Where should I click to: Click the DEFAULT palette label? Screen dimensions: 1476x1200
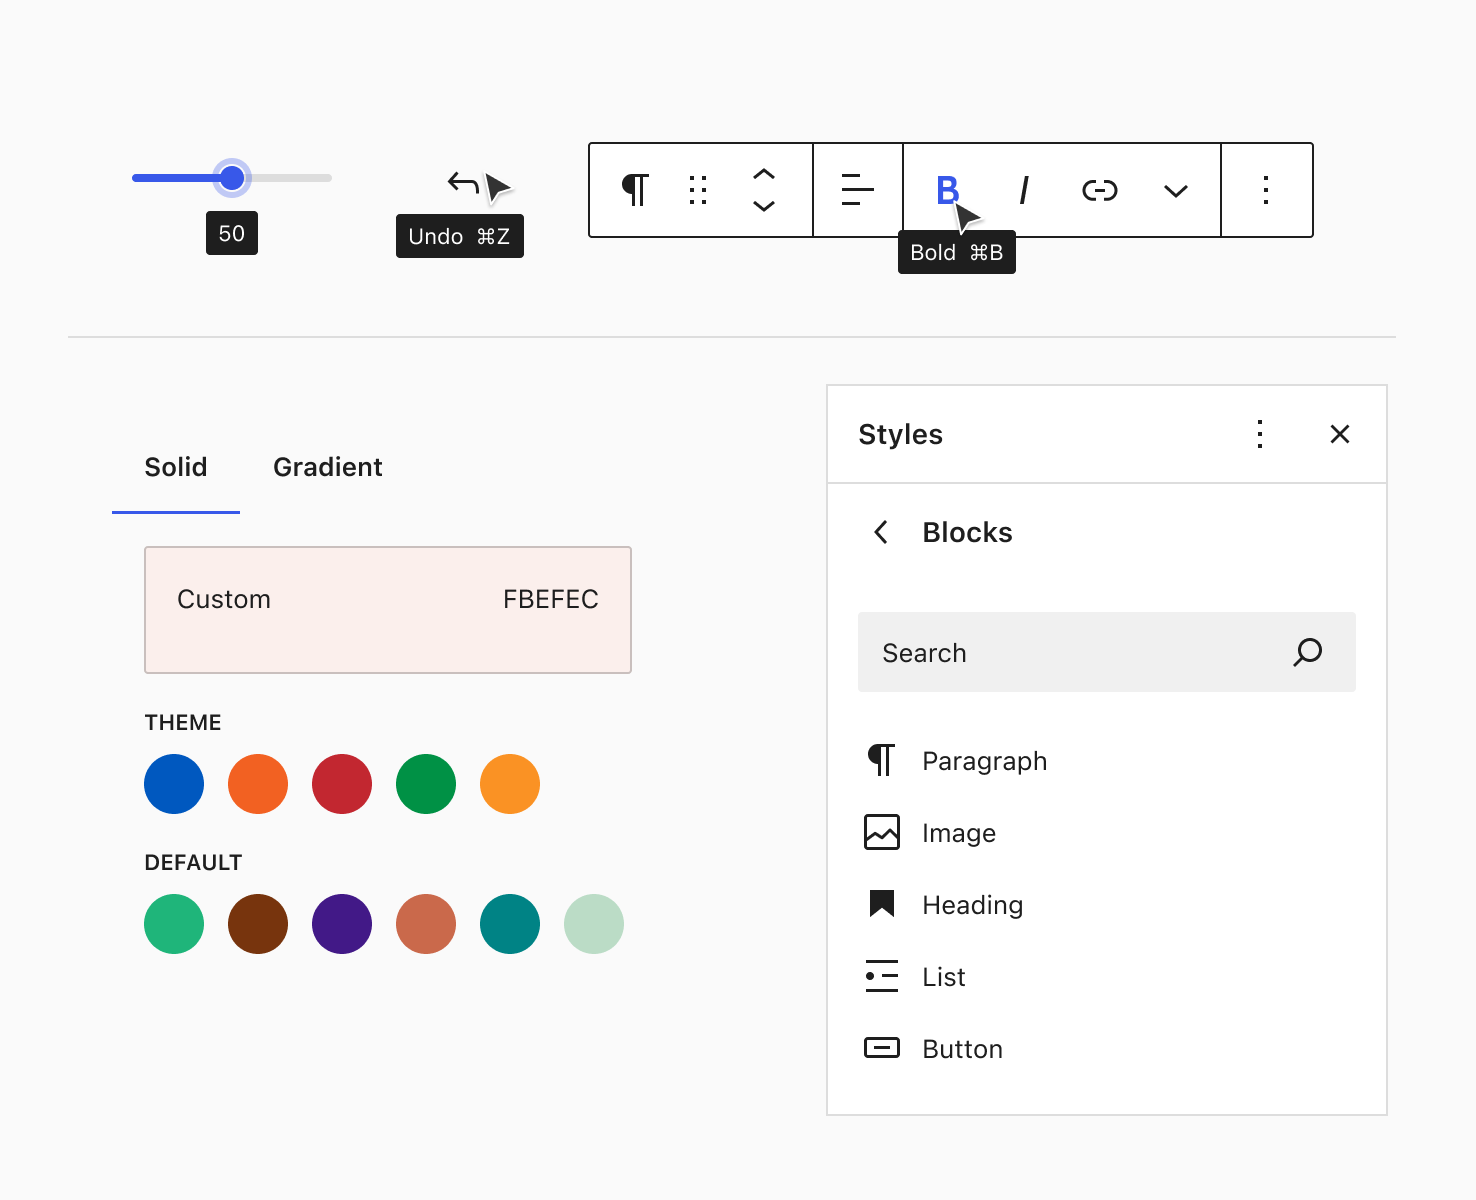pos(193,862)
